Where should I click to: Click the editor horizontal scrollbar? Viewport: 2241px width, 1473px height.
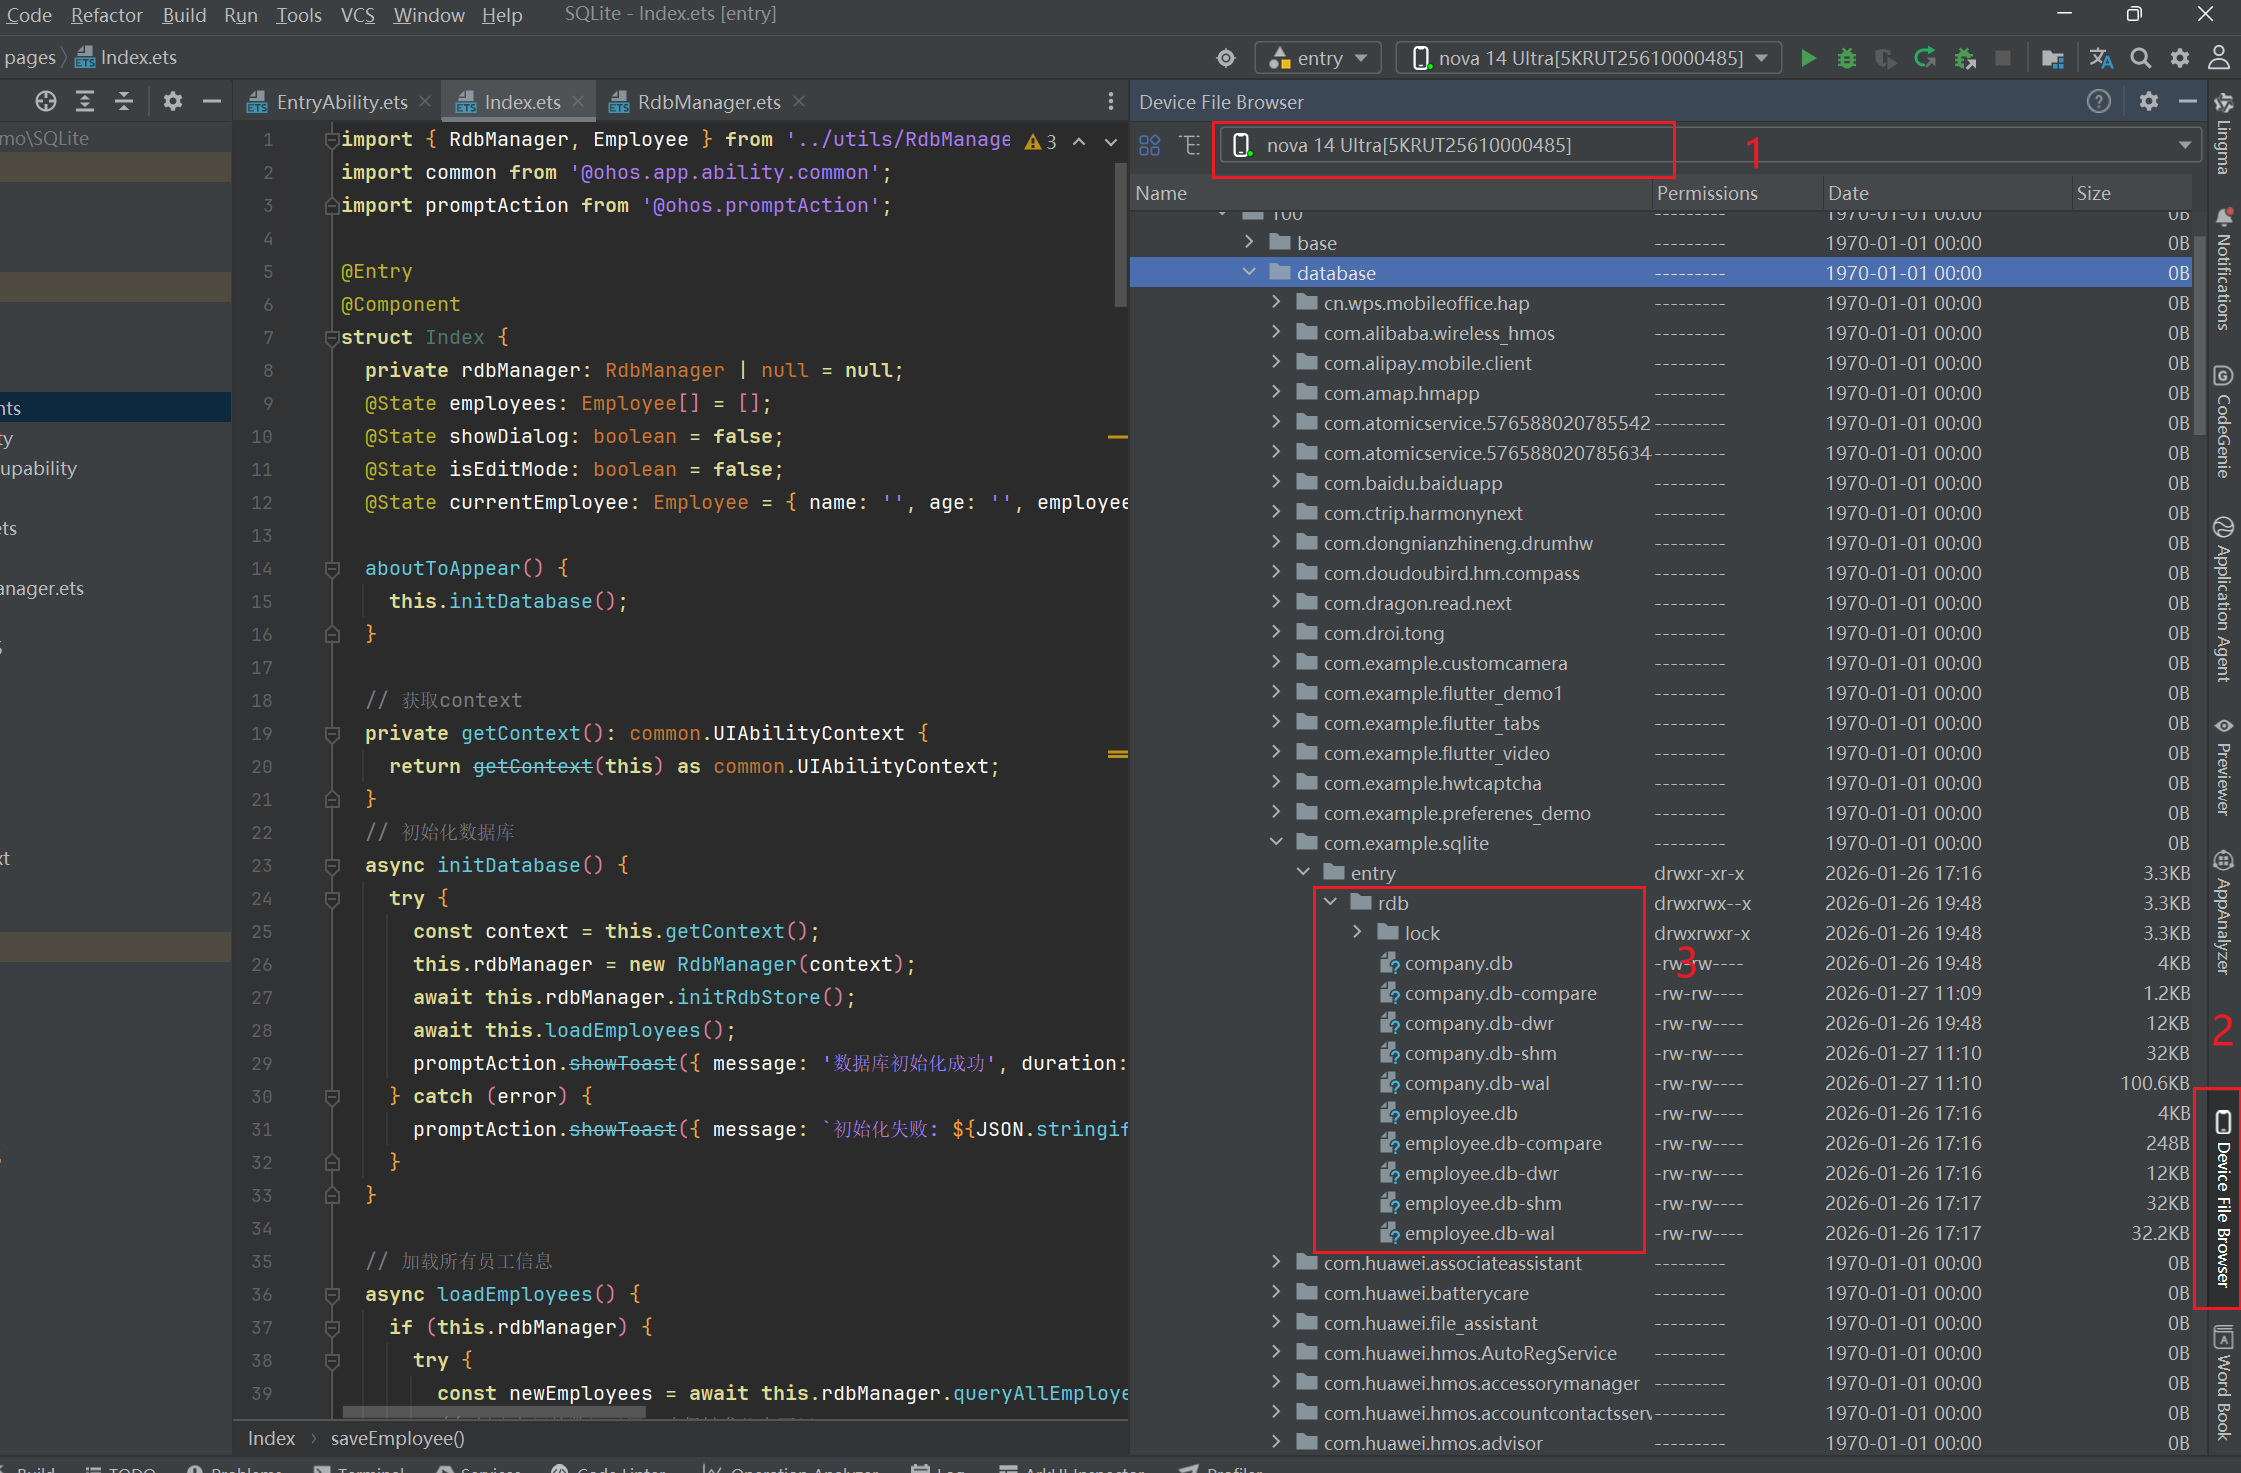tap(494, 1412)
